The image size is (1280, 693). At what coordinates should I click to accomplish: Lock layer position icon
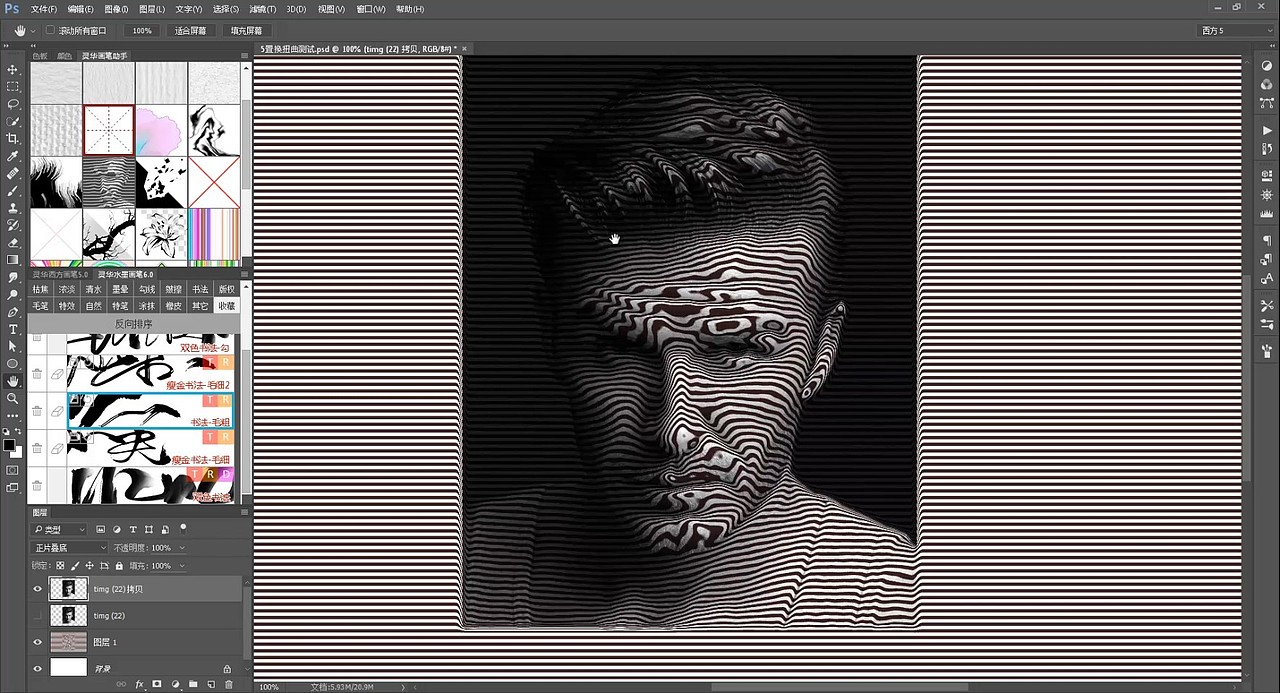(x=90, y=566)
